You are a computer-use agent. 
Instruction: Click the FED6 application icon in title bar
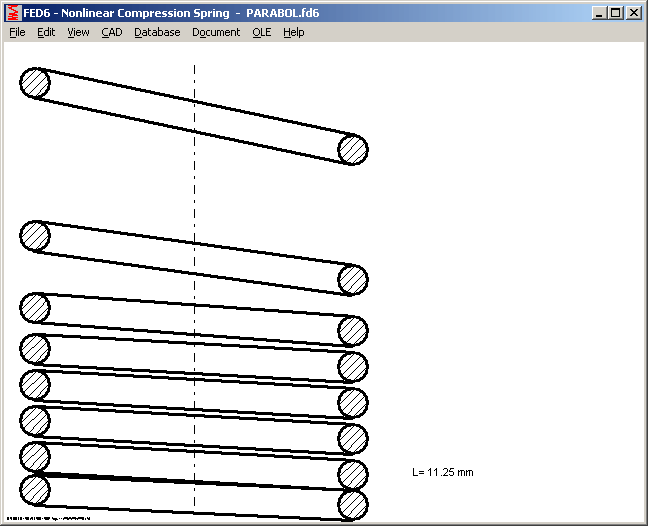[13, 13]
